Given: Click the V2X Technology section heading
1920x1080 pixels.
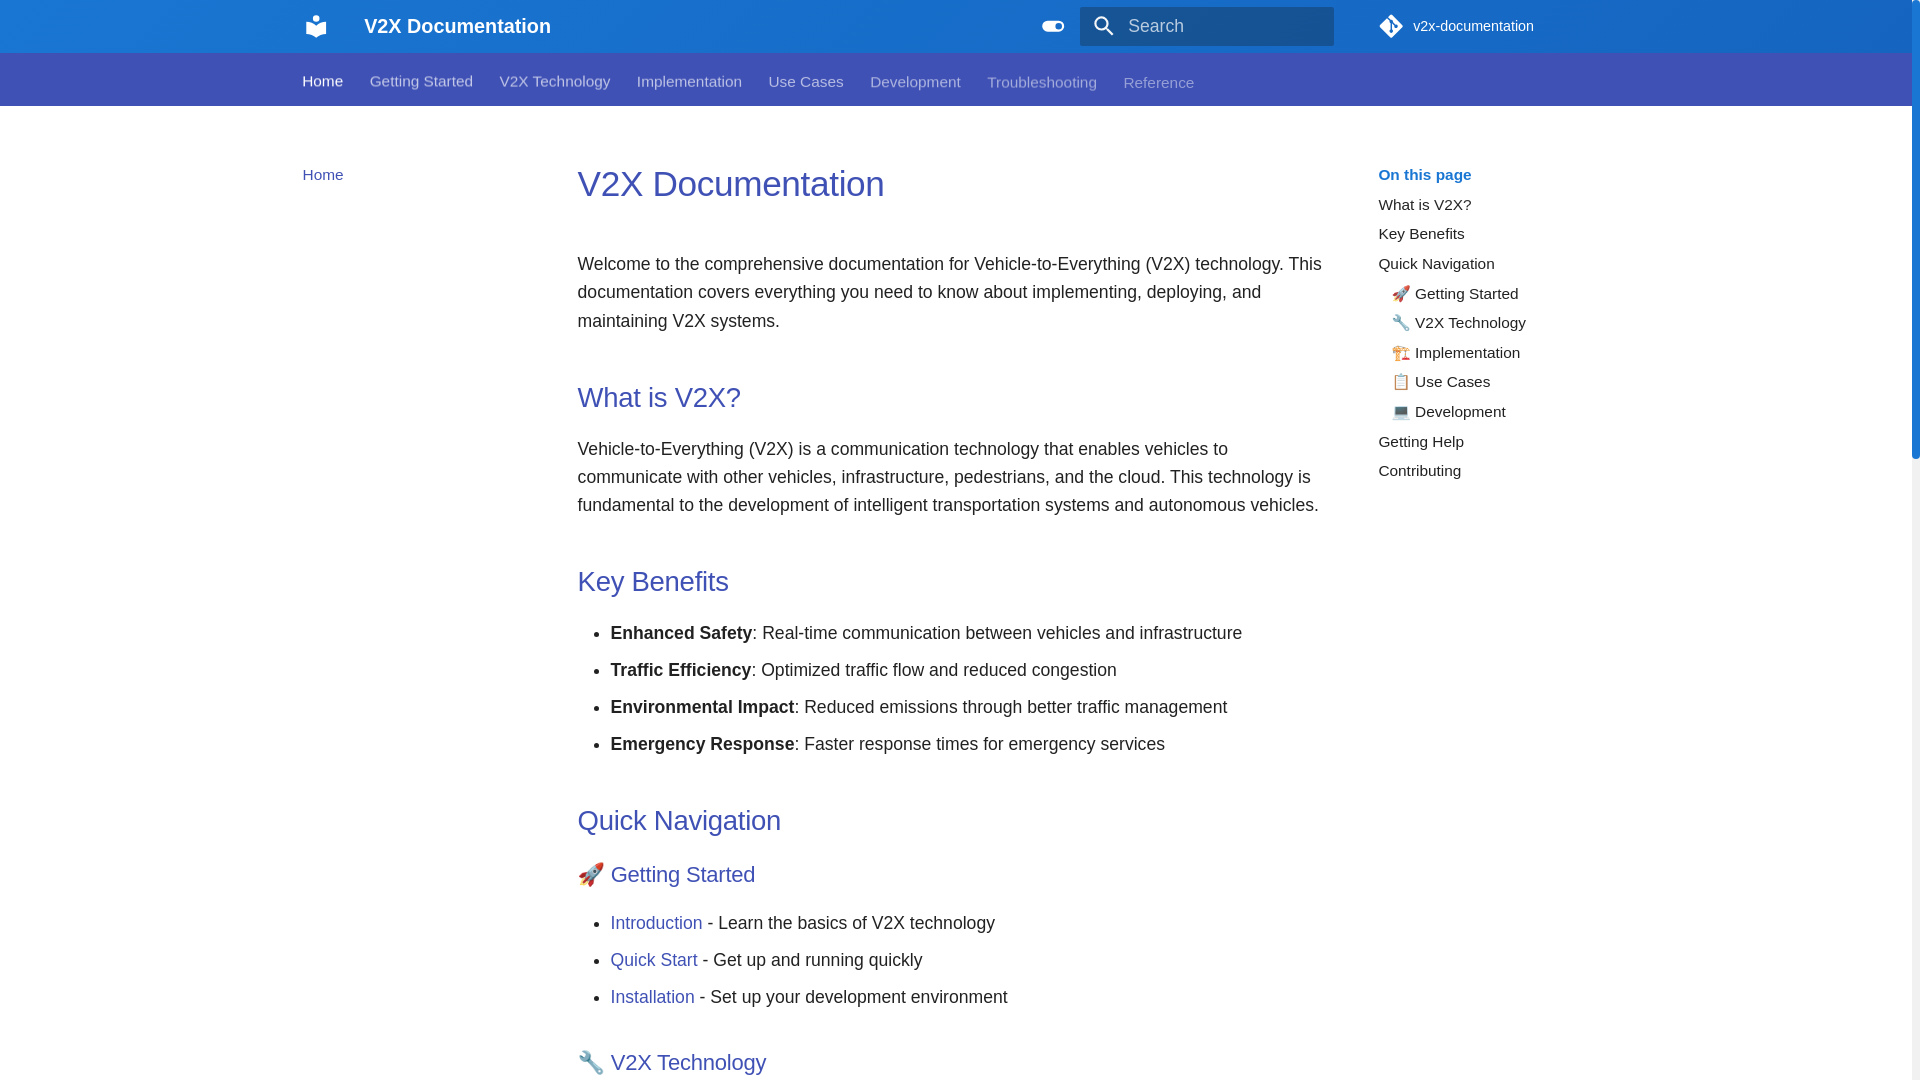Looking at the screenshot, I should point(672,1063).
